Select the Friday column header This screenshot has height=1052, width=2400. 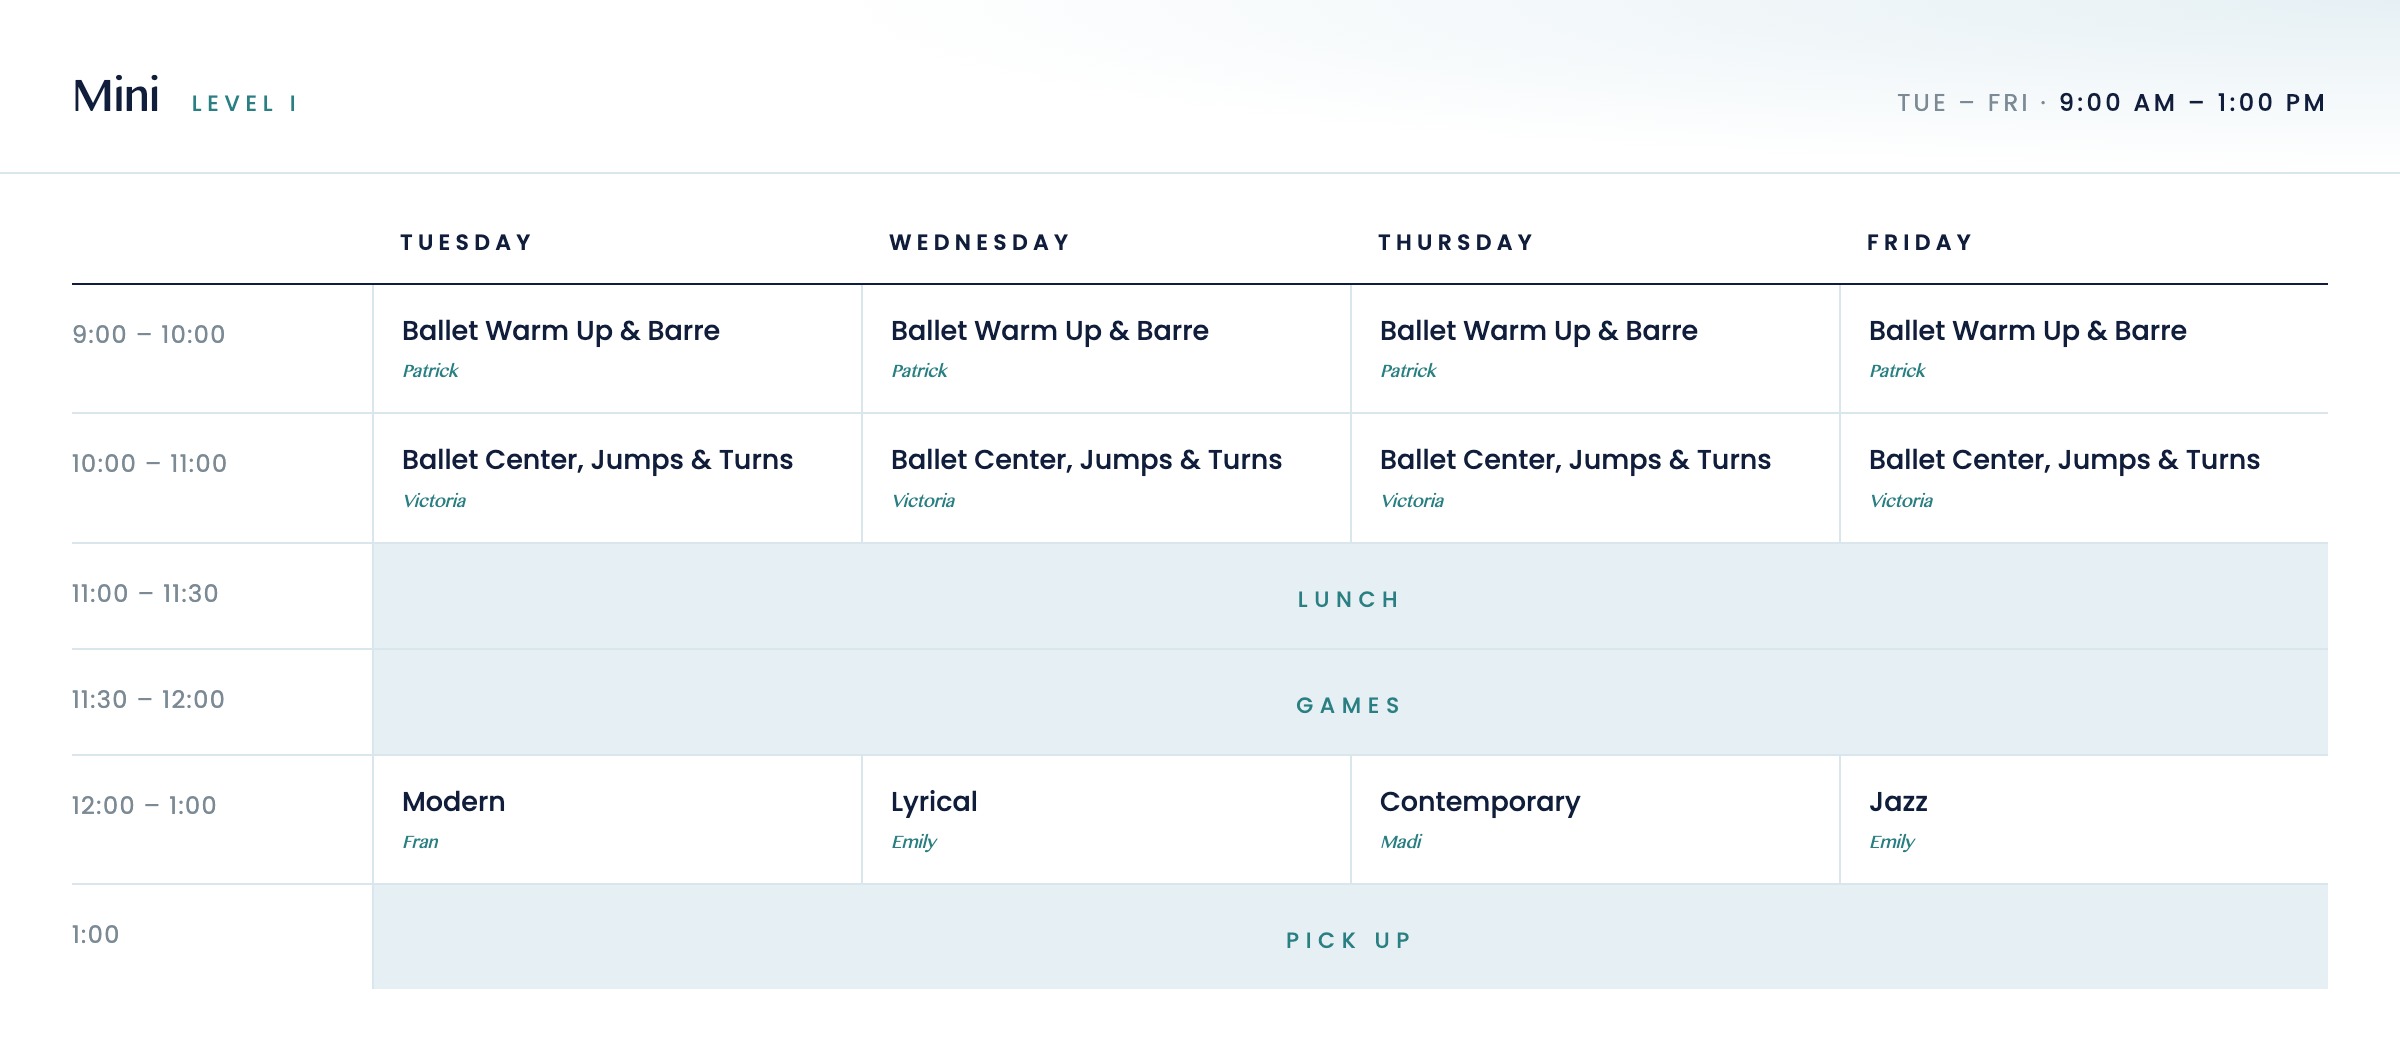pos(1920,243)
